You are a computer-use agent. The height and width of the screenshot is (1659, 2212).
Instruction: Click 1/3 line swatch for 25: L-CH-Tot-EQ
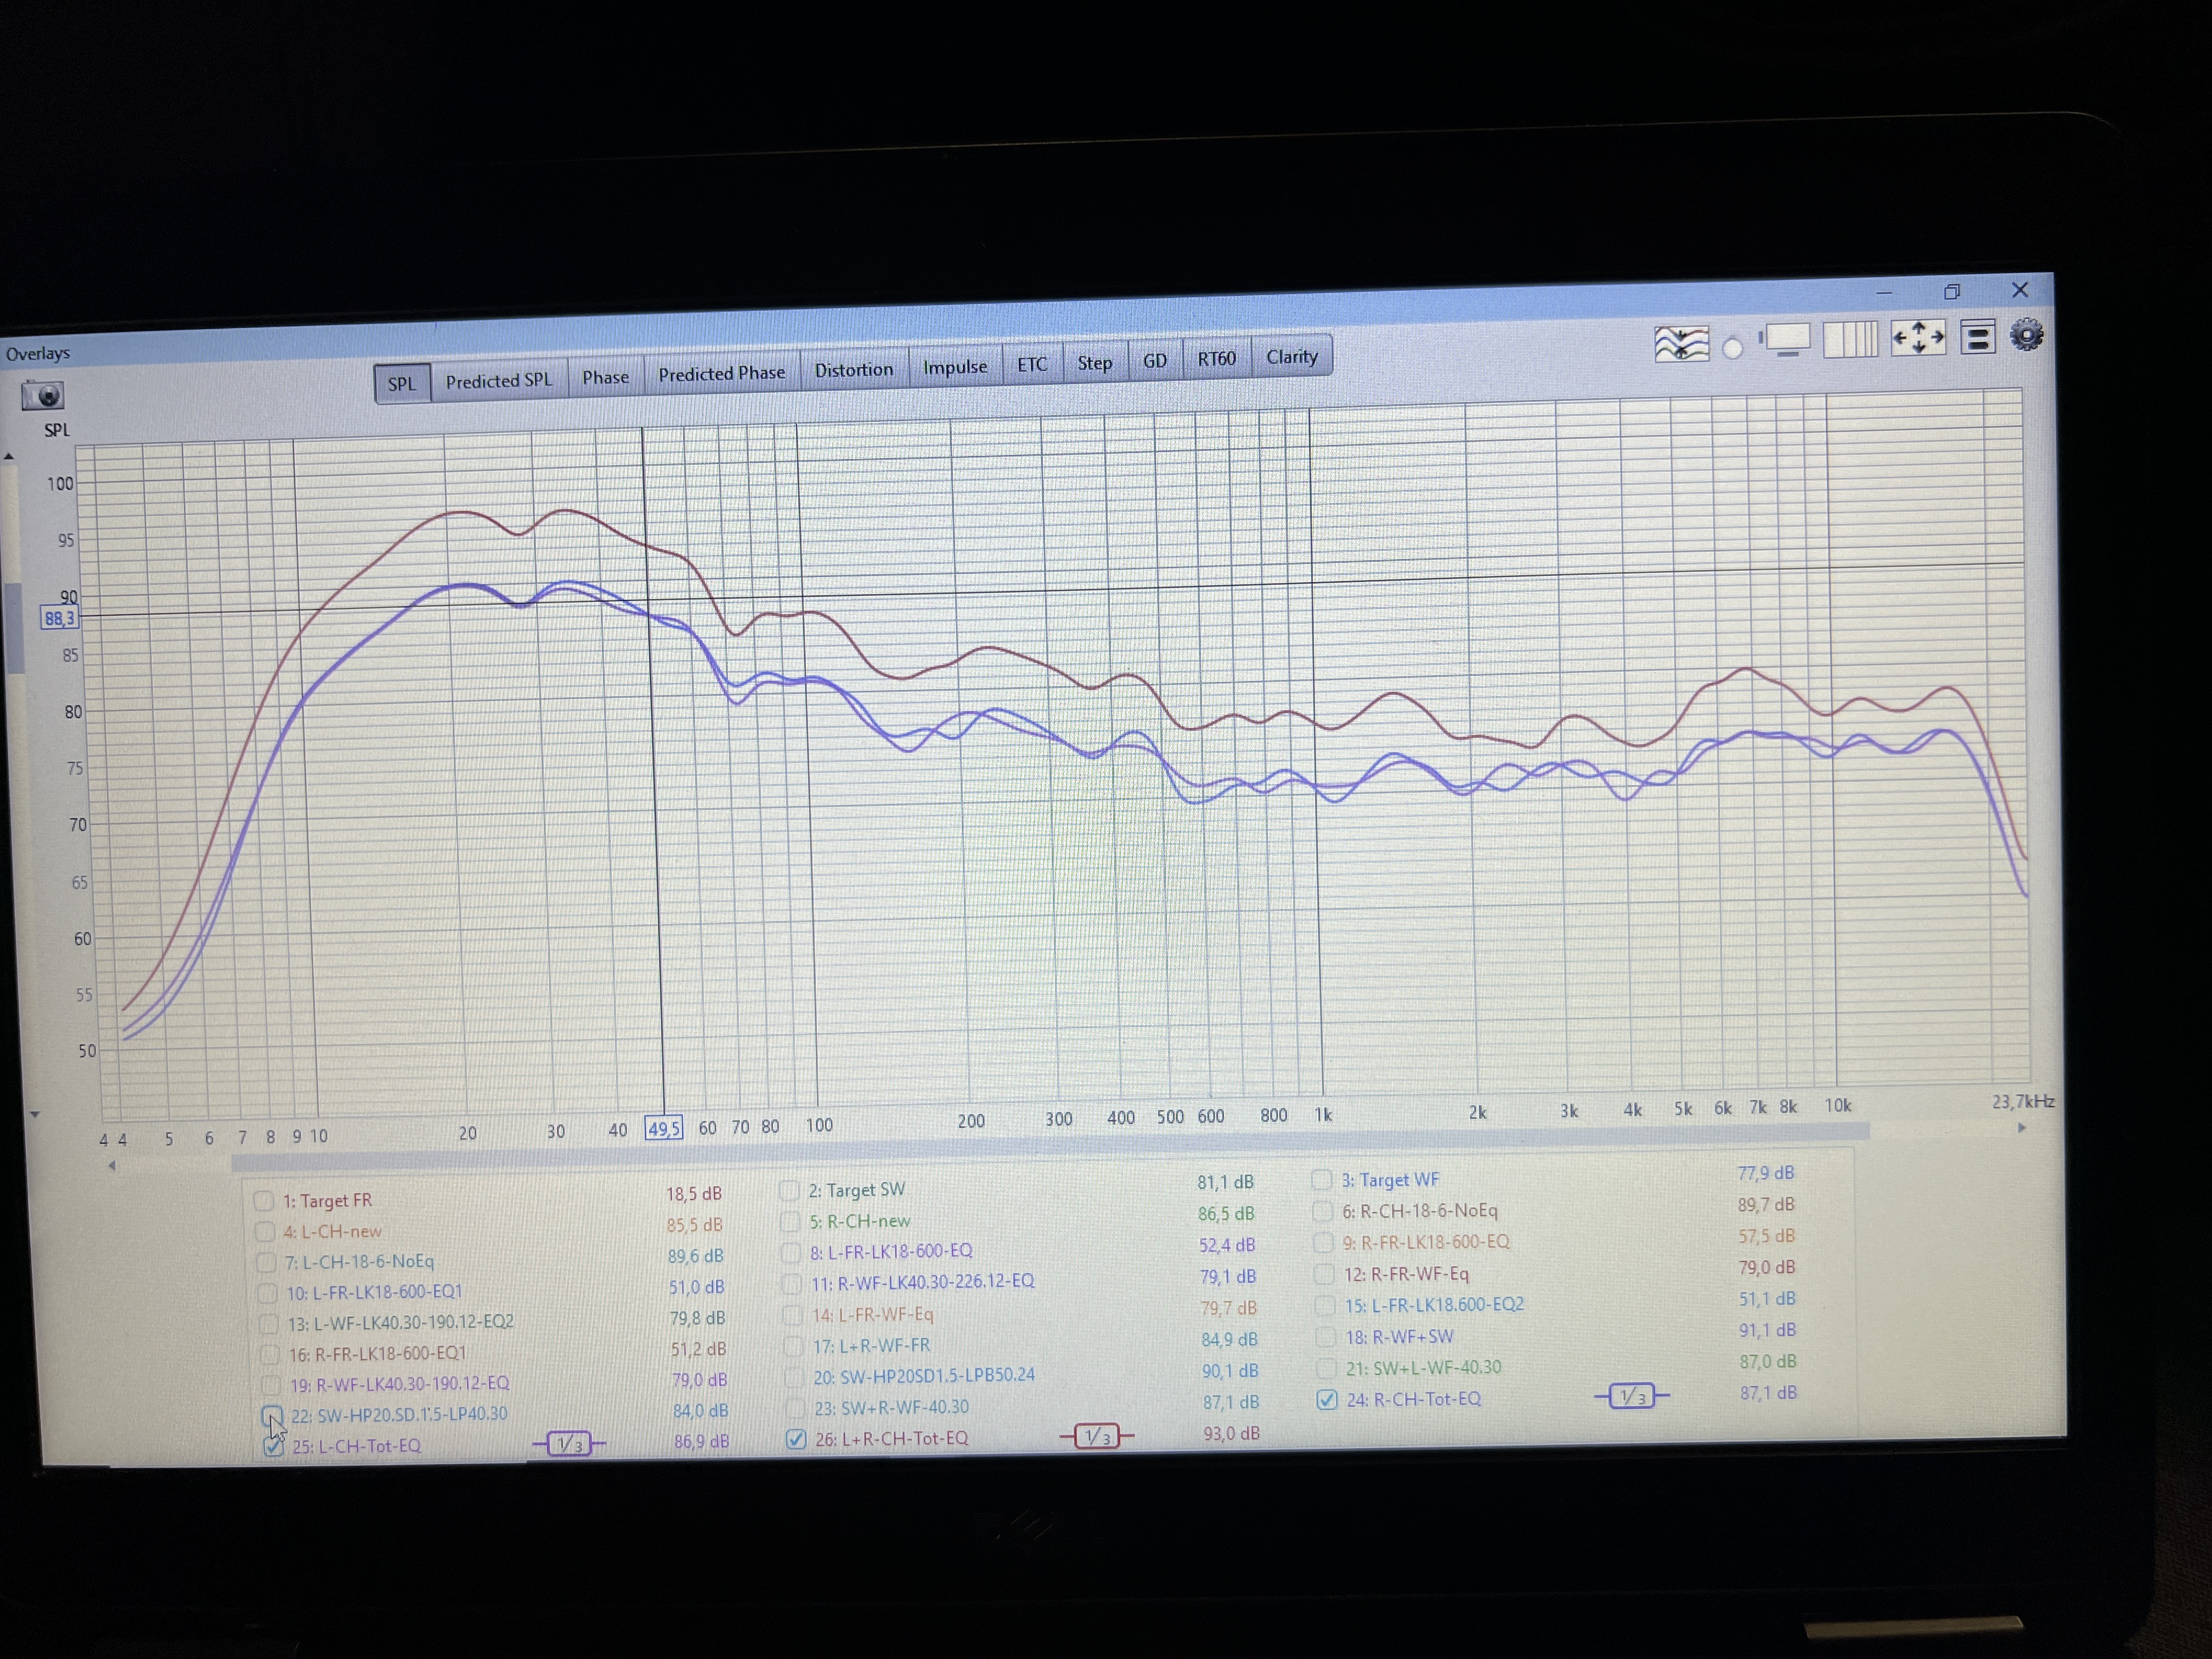[569, 1444]
